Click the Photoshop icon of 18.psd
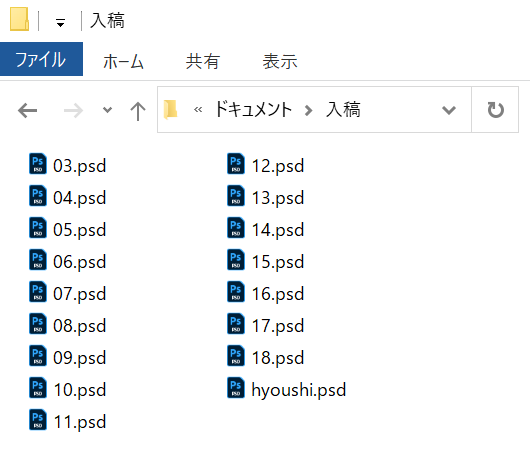This screenshot has height=460, width=530. (x=236, y=356)
